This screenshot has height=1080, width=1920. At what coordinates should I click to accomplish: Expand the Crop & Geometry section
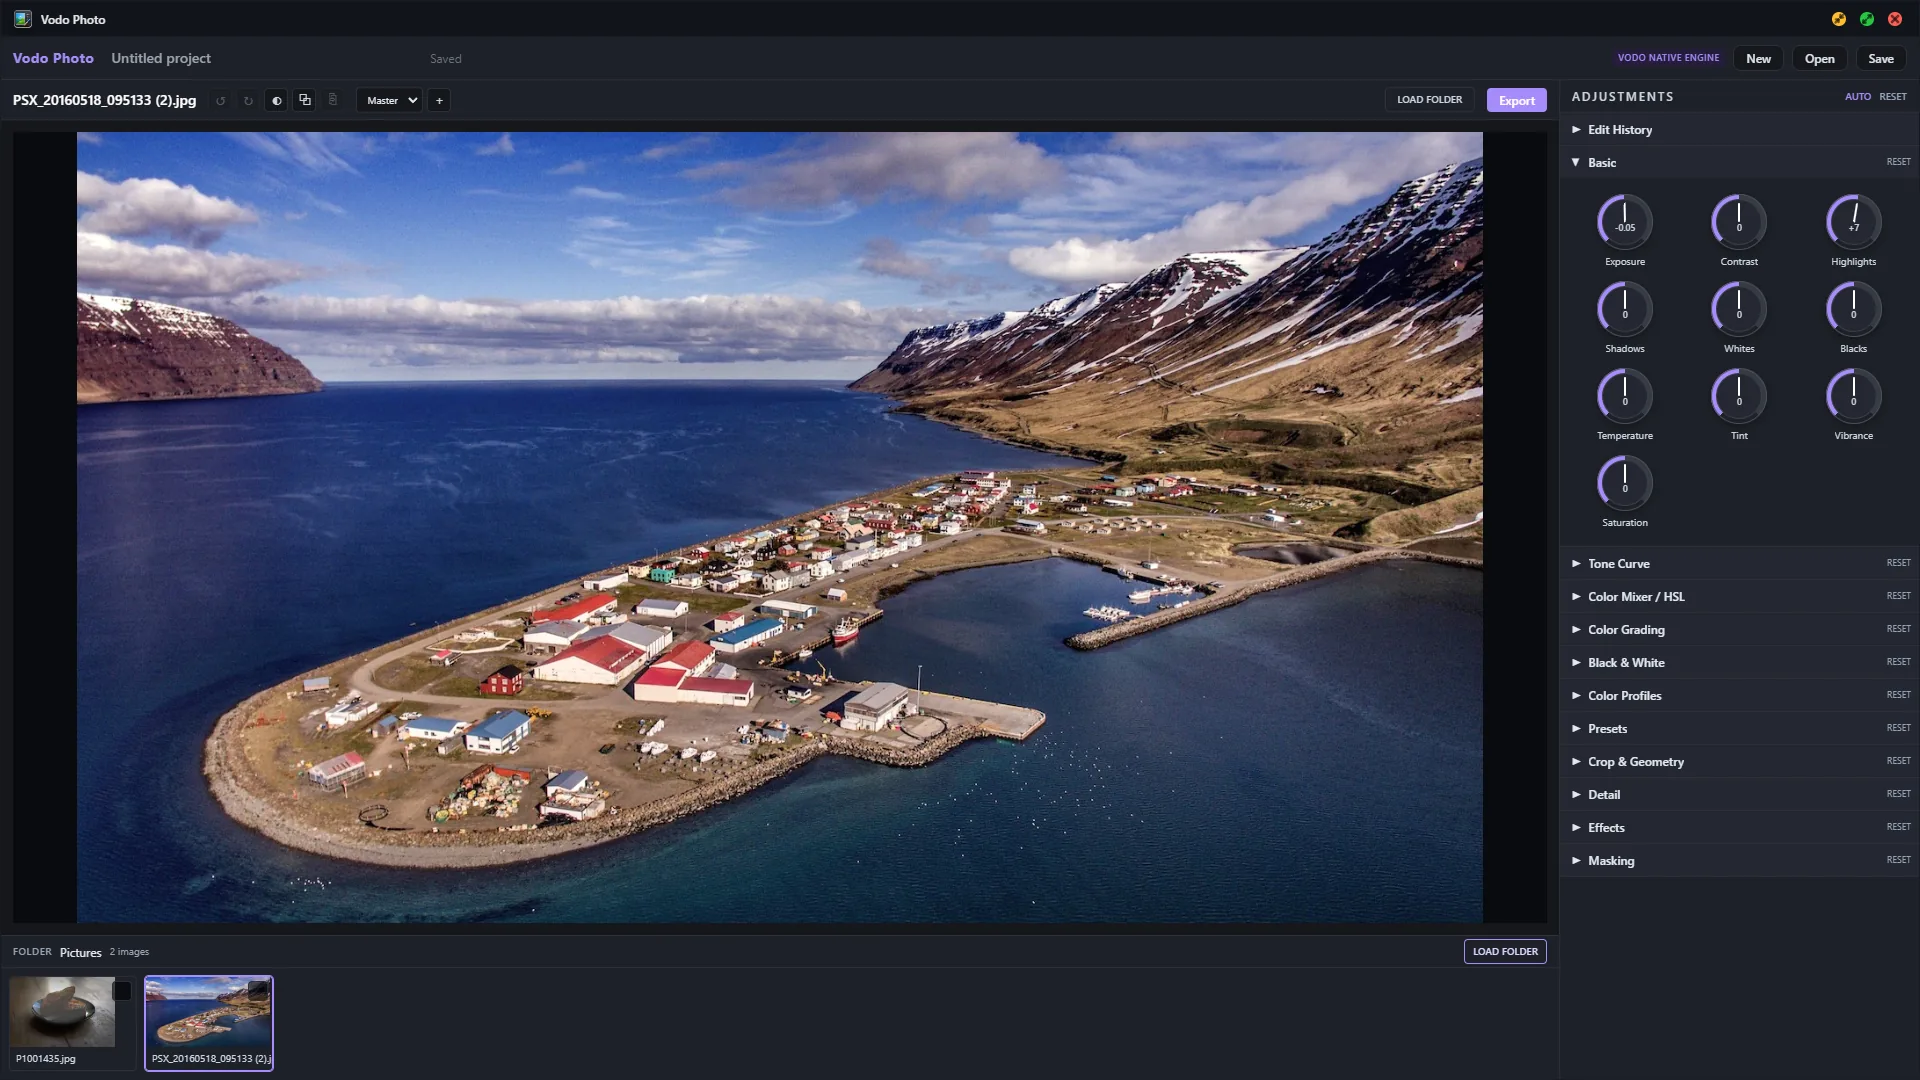tap(1740, 762)
